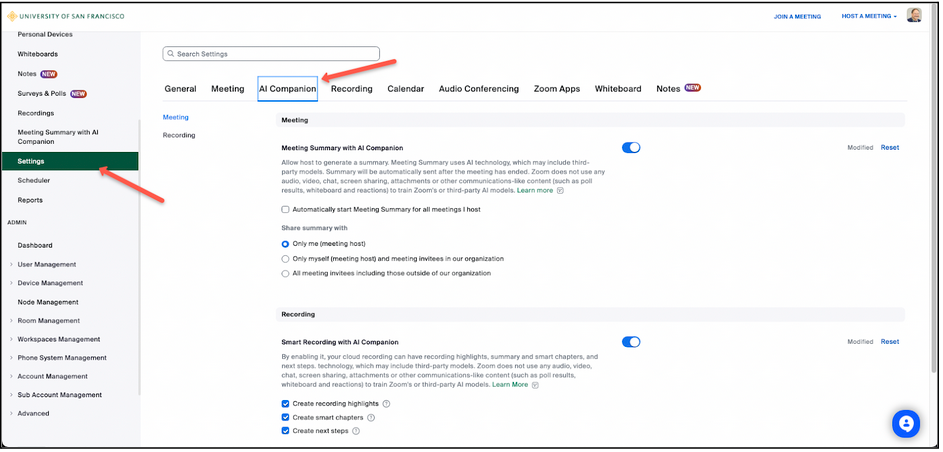This screenshot has height=452, width=943.
Task: Click help icon beside Create recording highlights
Action: coord(386,403)
